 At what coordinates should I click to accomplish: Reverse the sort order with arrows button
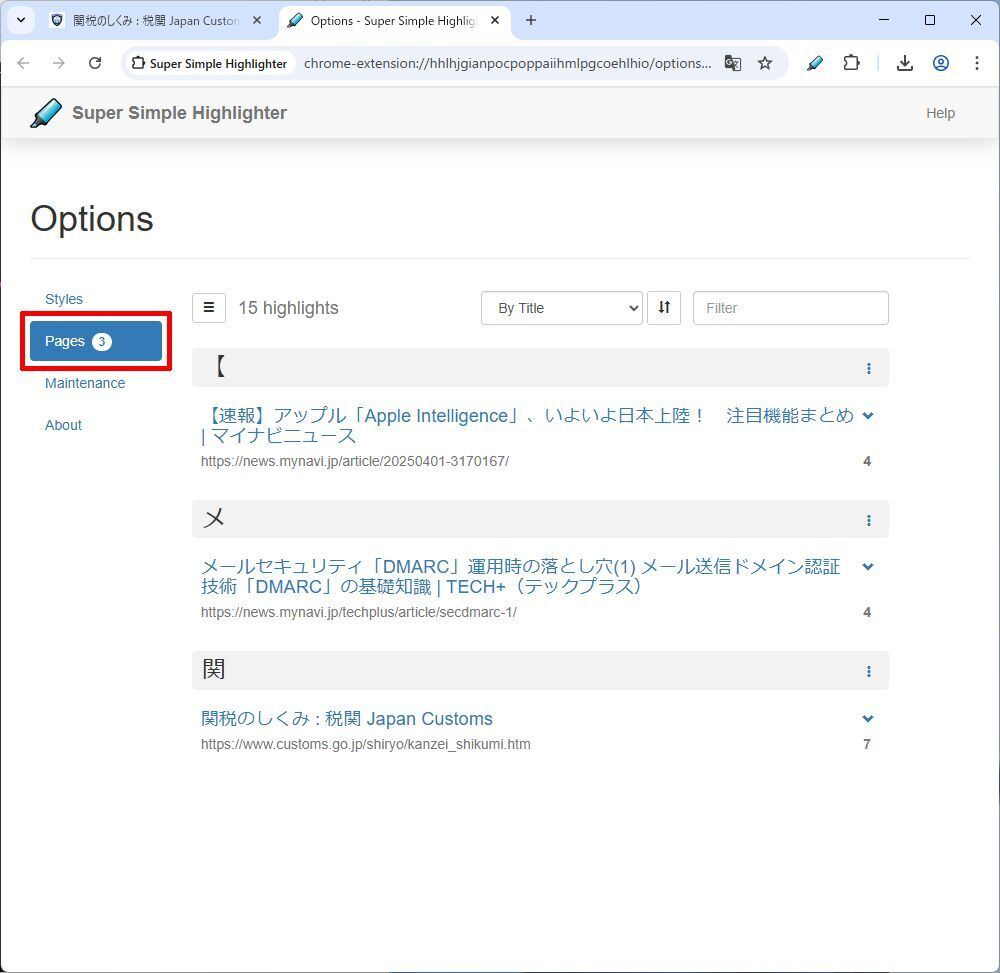pos(664,308)
